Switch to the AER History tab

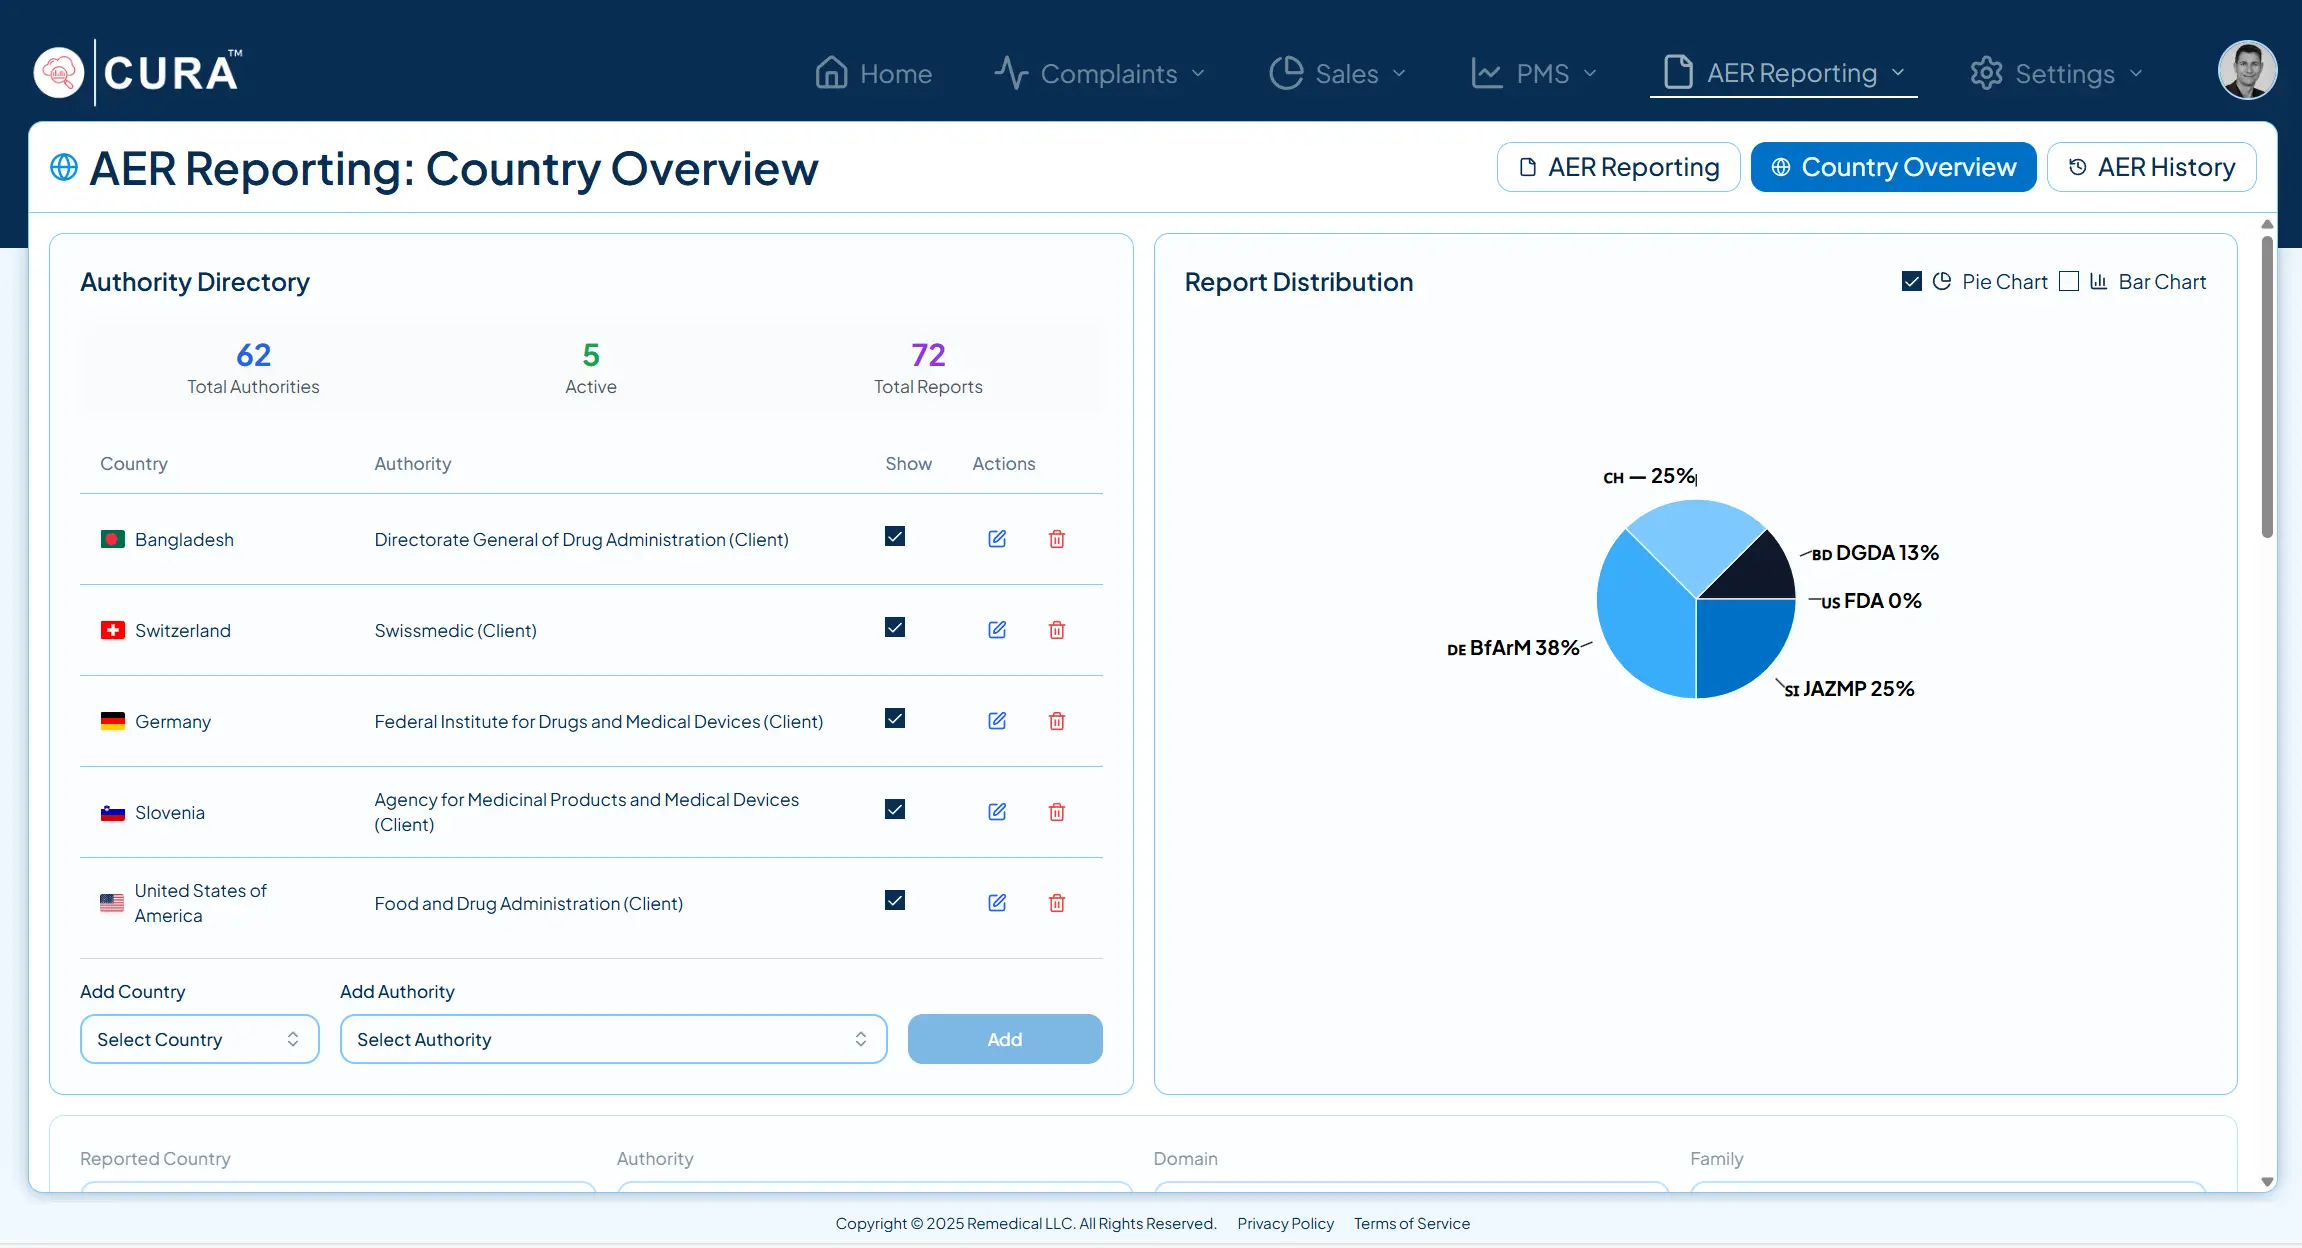point(2151,167)
